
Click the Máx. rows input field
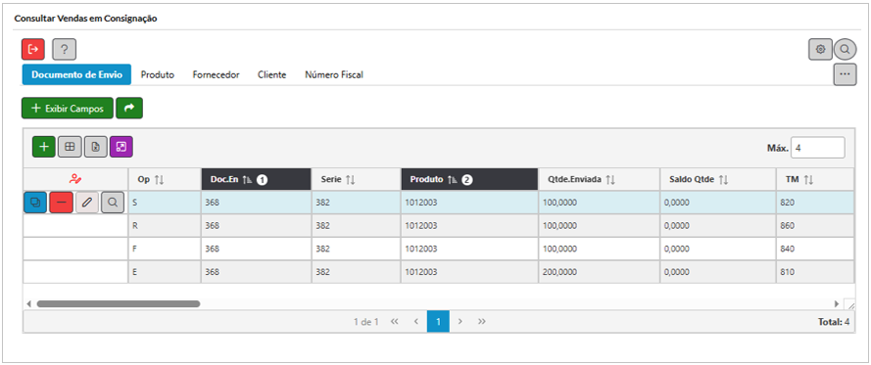pyautogui.click(x=818, y=148)
